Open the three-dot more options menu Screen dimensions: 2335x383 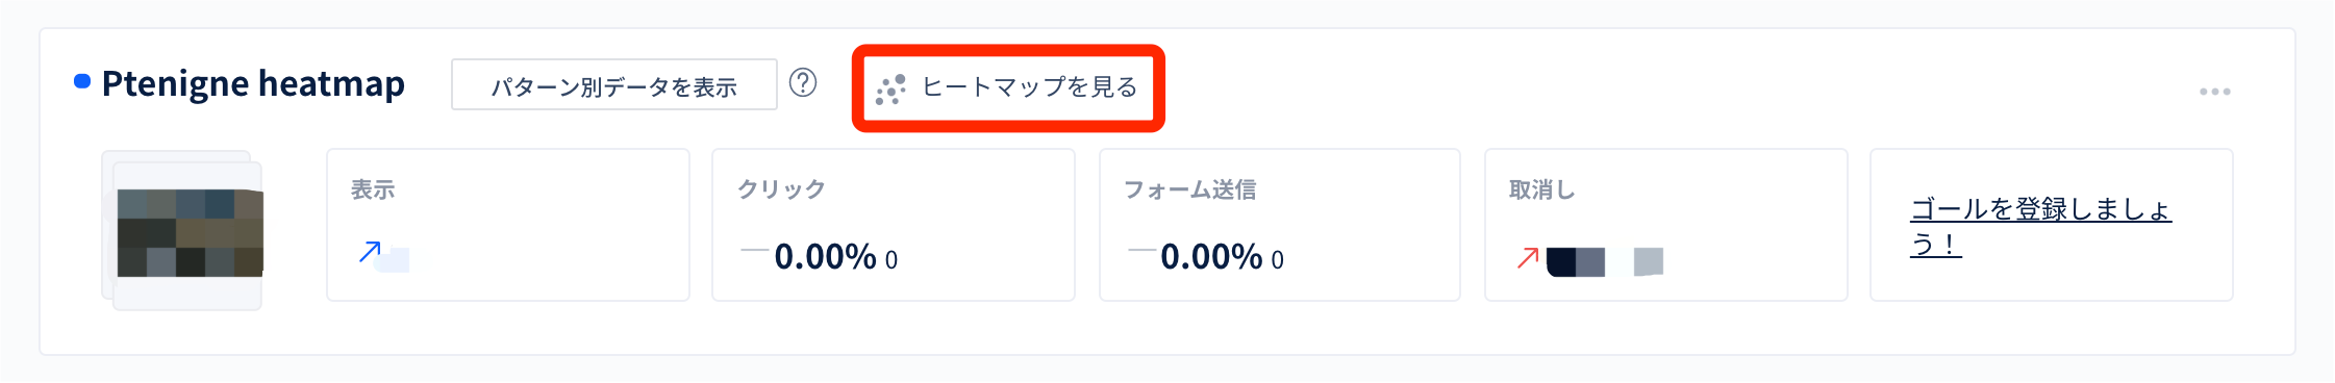pyautogui.click(x=2214, y=92)
